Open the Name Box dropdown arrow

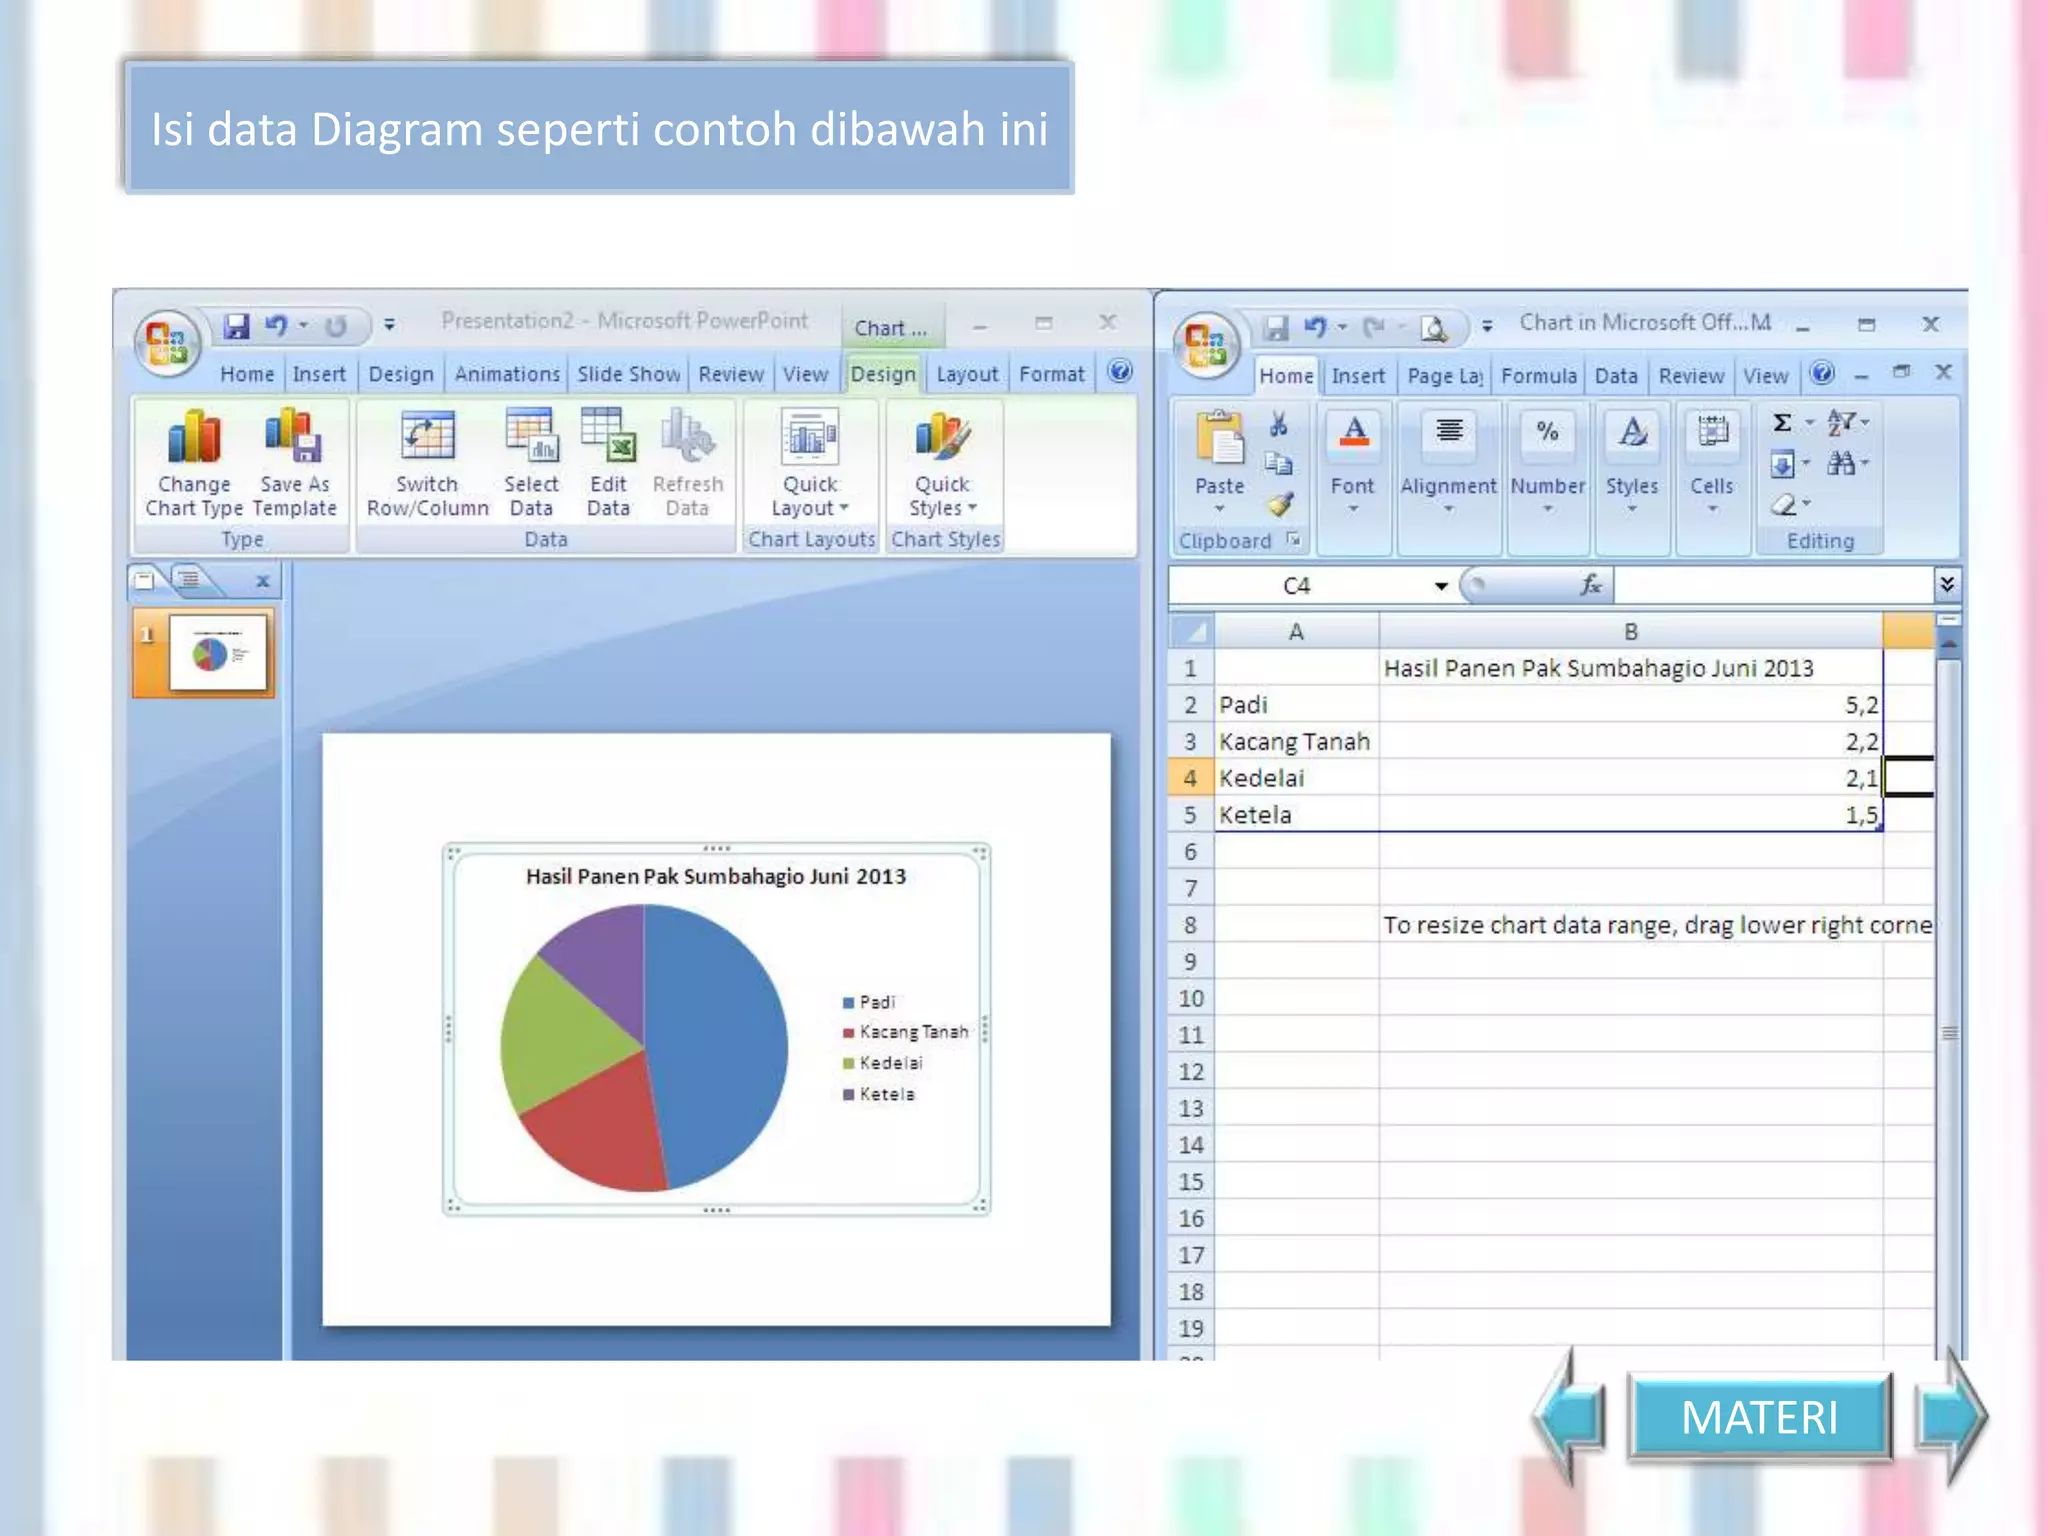pos(1441,586)
